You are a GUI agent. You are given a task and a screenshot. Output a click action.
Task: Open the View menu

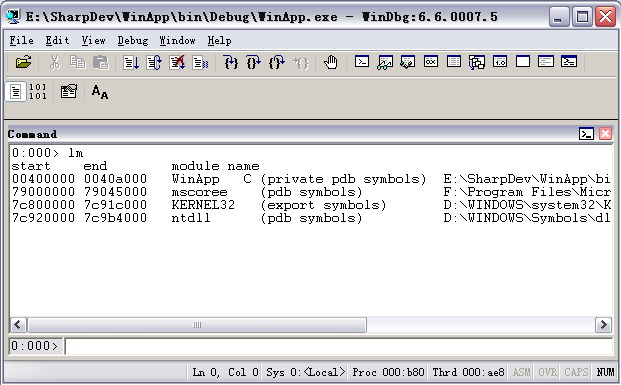pos(93,40)
